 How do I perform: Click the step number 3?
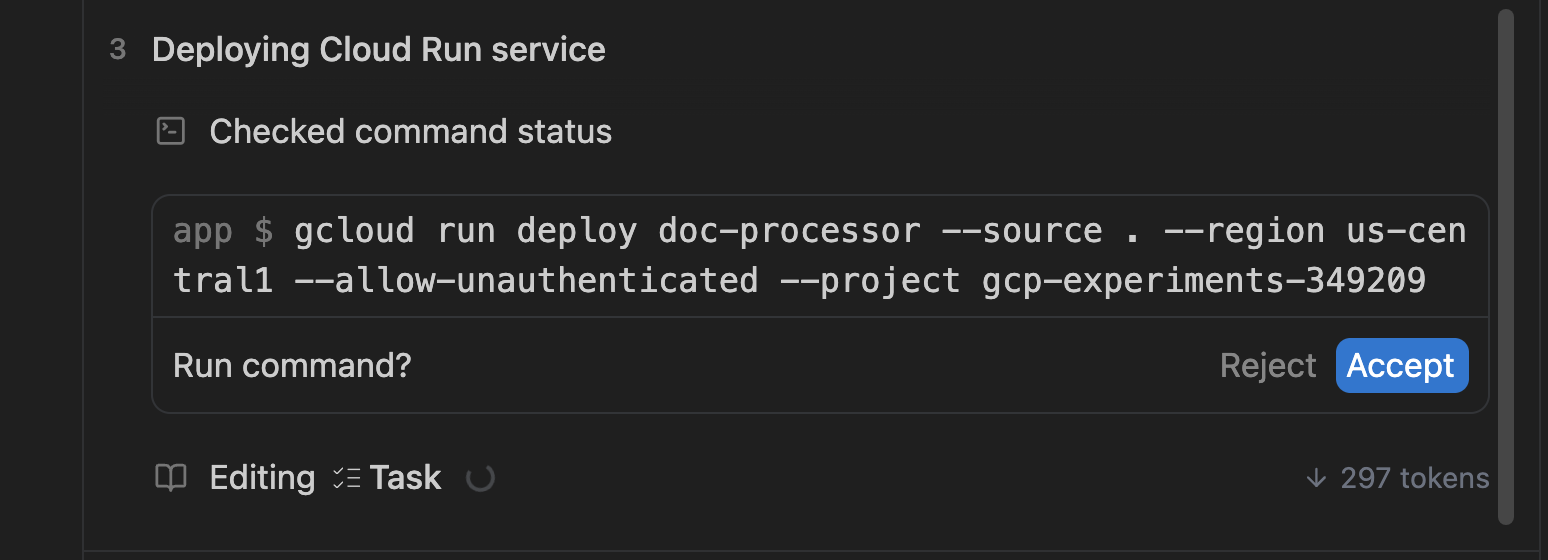pos(118,50)
